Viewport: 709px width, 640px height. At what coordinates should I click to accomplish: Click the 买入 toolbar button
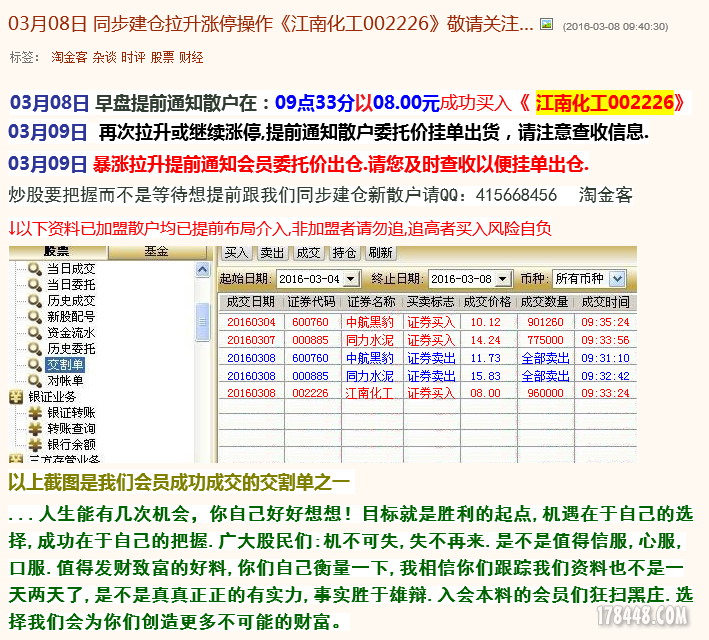[236, 253]
